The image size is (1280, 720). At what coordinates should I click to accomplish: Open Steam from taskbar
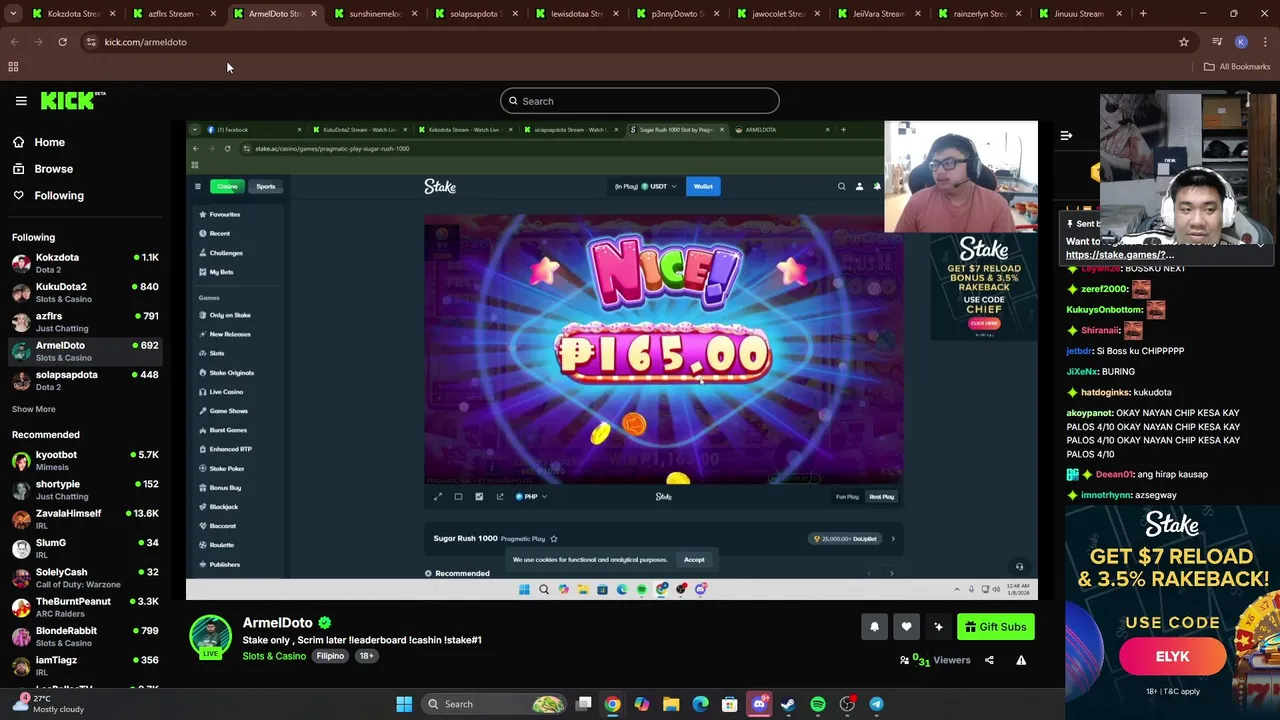coord(788,704)
